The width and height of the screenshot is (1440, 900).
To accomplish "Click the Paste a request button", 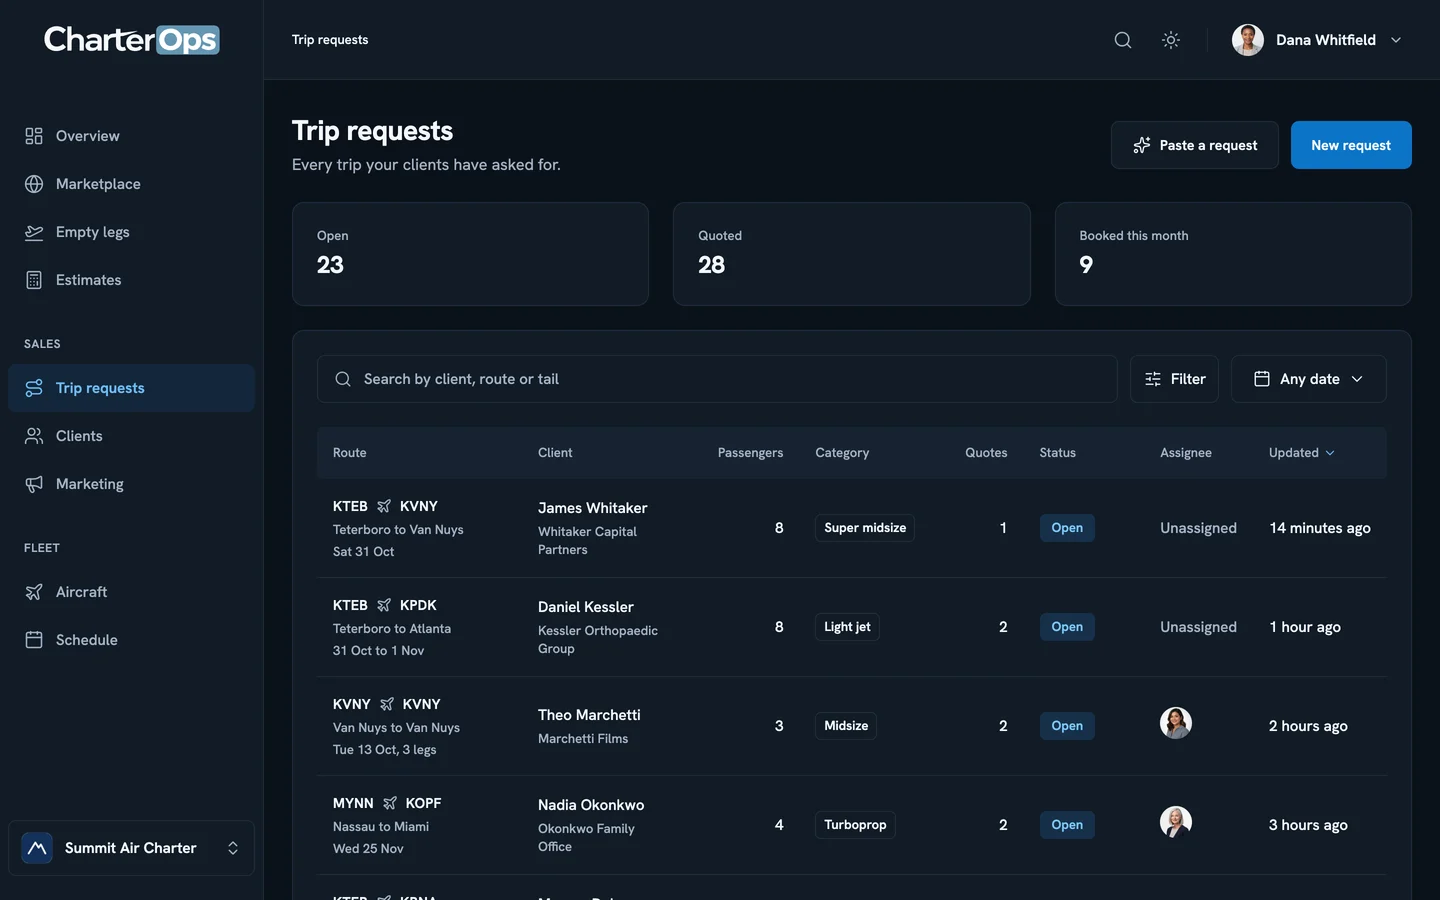I will click(1194, 145).
